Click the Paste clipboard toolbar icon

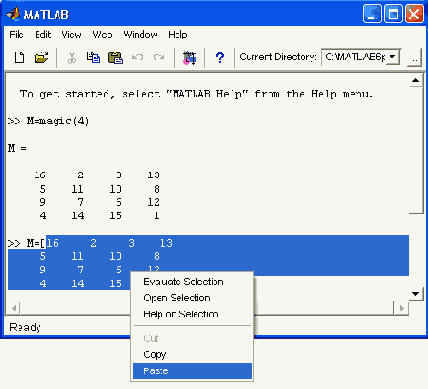click(x=115, y=57)
